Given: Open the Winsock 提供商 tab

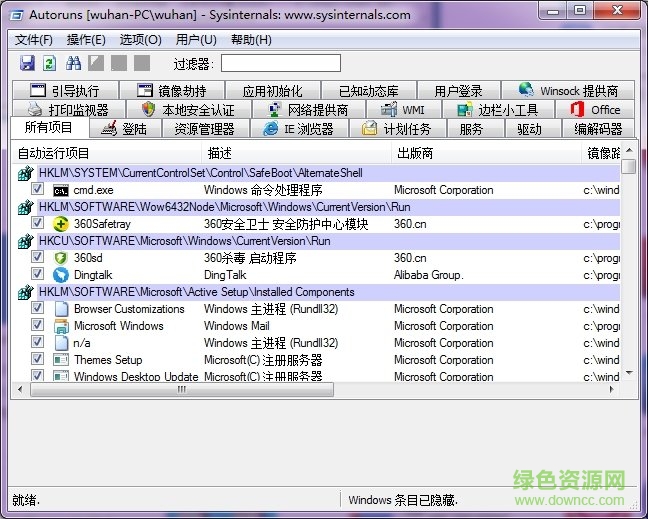Looking at the screenshot, I should click(x=568, y=90).
